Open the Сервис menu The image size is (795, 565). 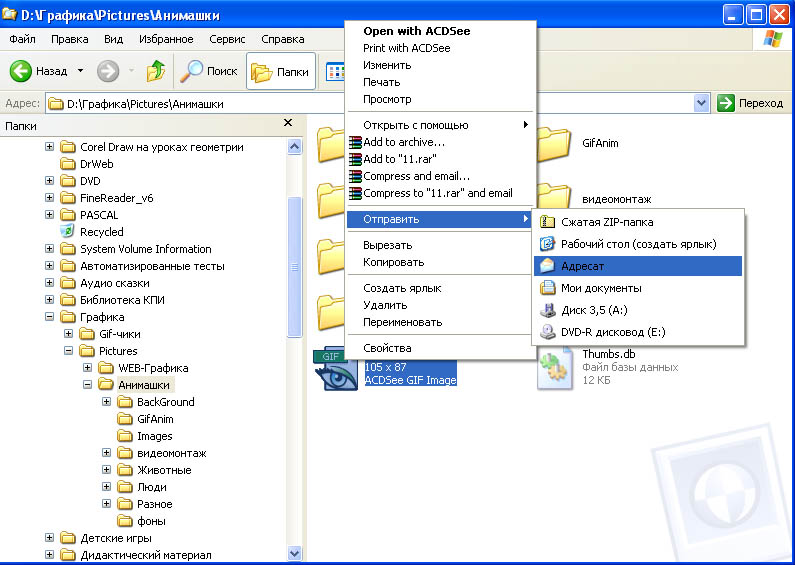pyautogui.click(x=227, y=39)
